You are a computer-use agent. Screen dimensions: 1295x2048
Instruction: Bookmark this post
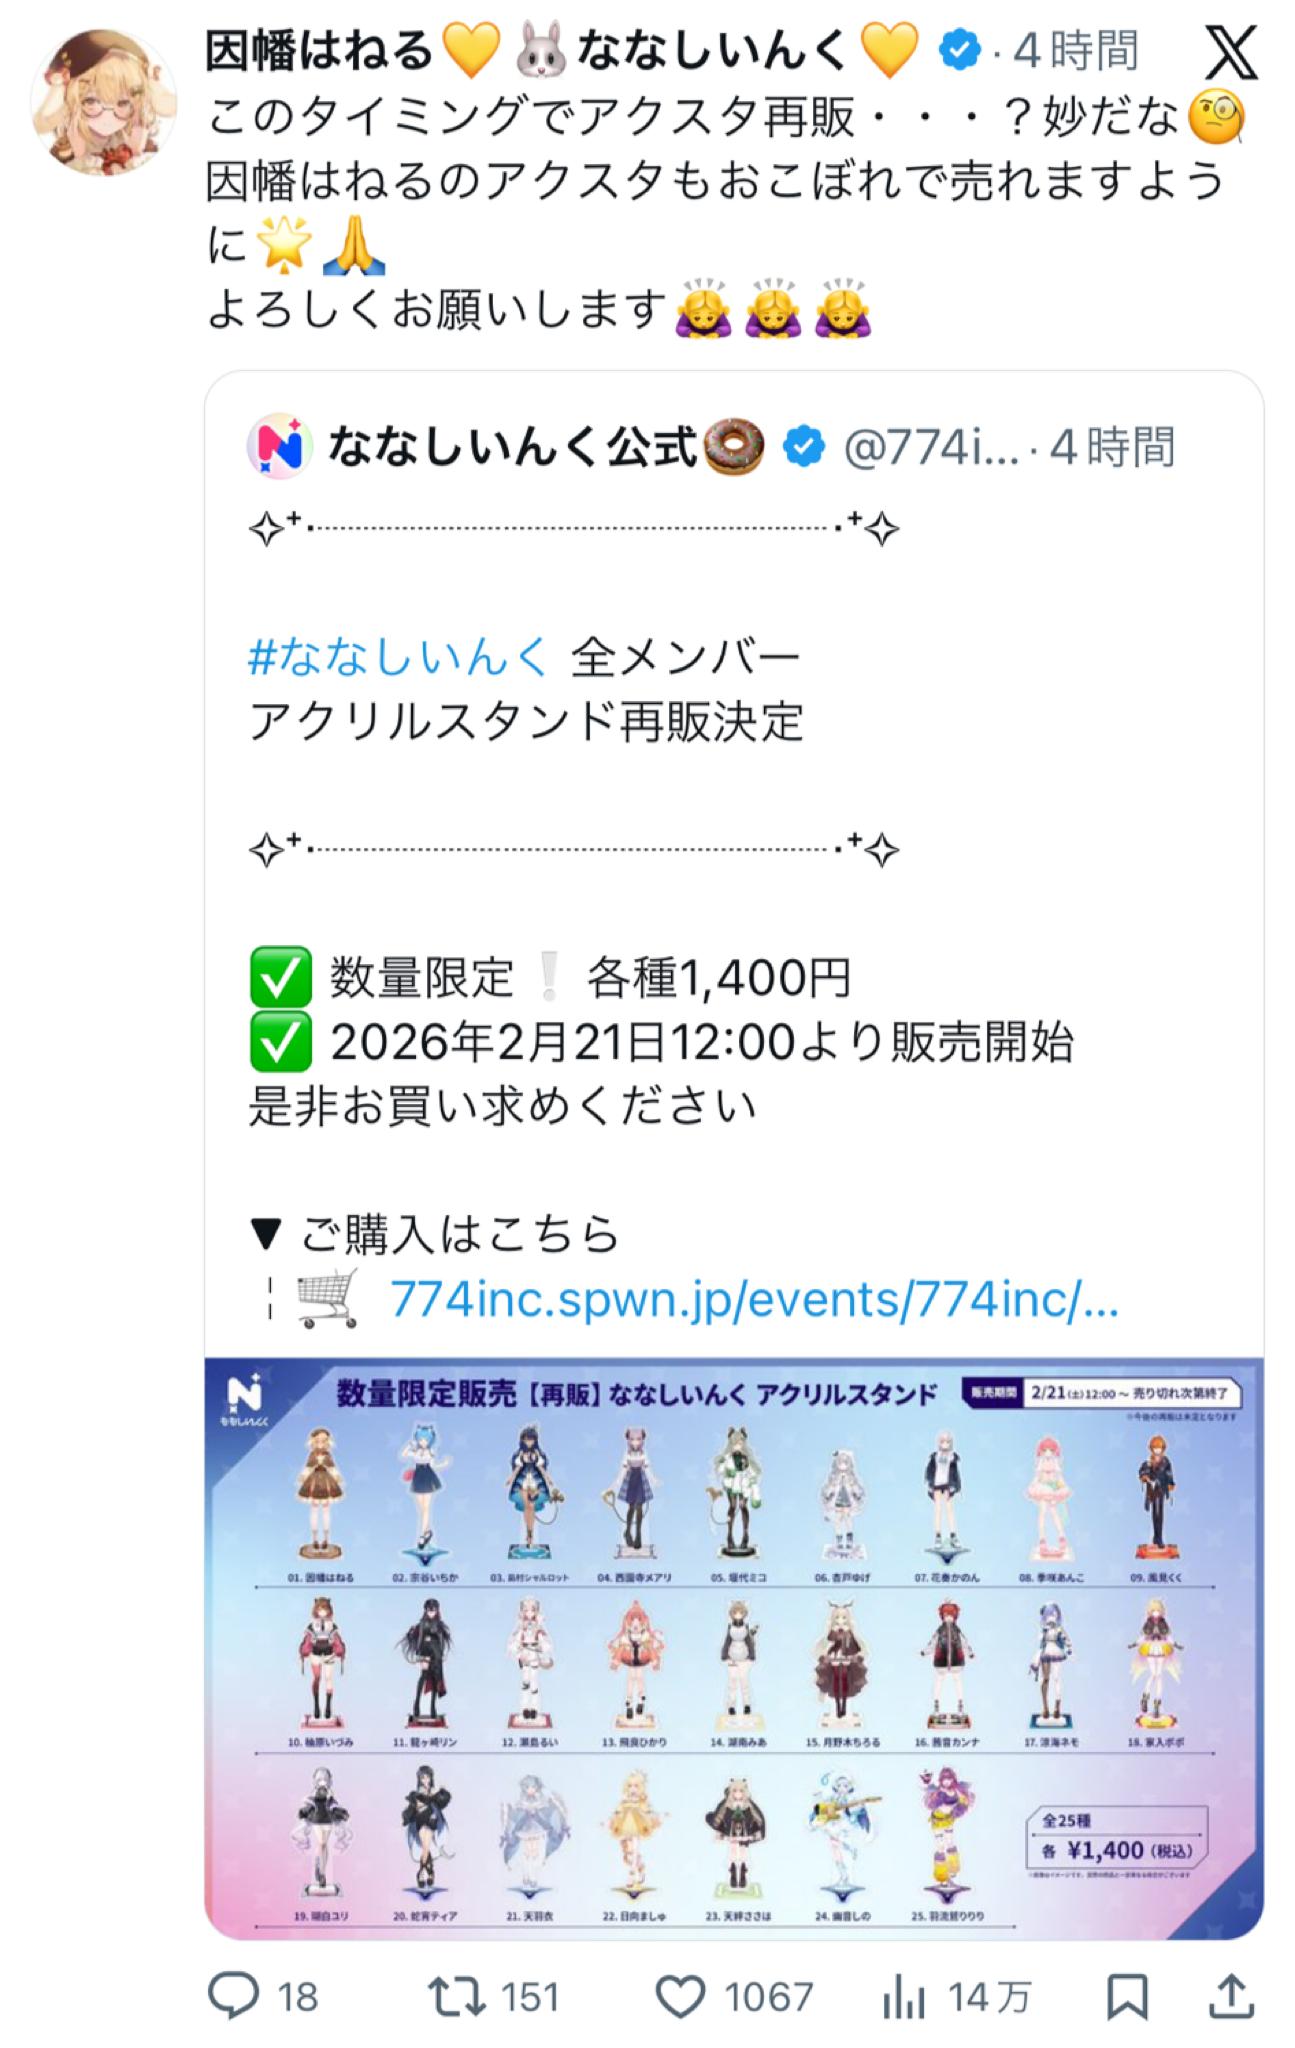(x=1127, y=1997)
